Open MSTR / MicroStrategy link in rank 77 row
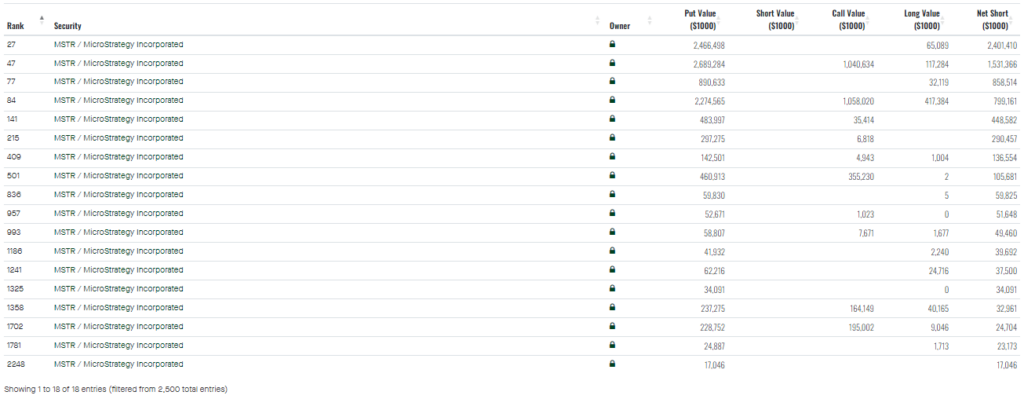 118,82
